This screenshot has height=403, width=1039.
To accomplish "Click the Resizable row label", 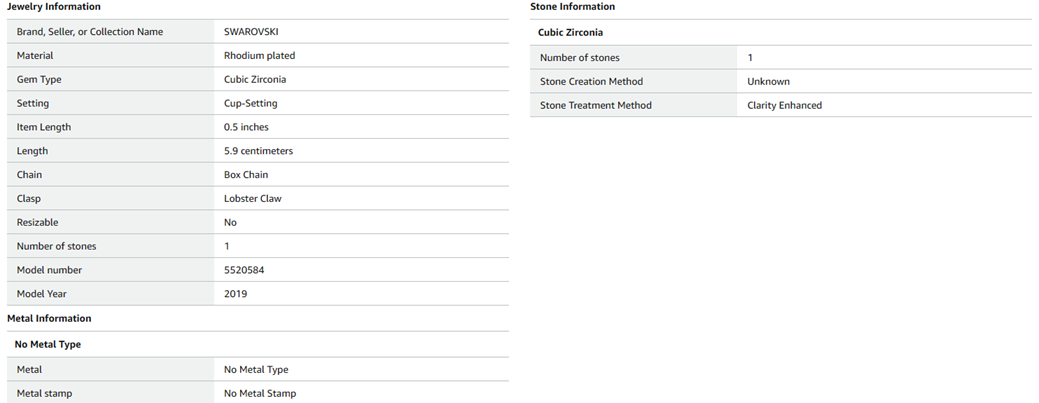I will (x=39, y=223).
